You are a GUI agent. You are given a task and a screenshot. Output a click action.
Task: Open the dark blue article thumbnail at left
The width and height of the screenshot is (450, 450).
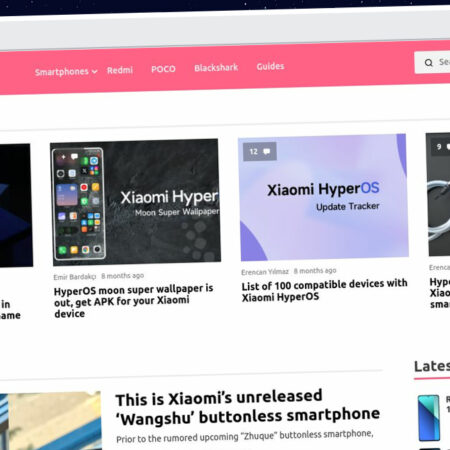(x=16, y=206)
